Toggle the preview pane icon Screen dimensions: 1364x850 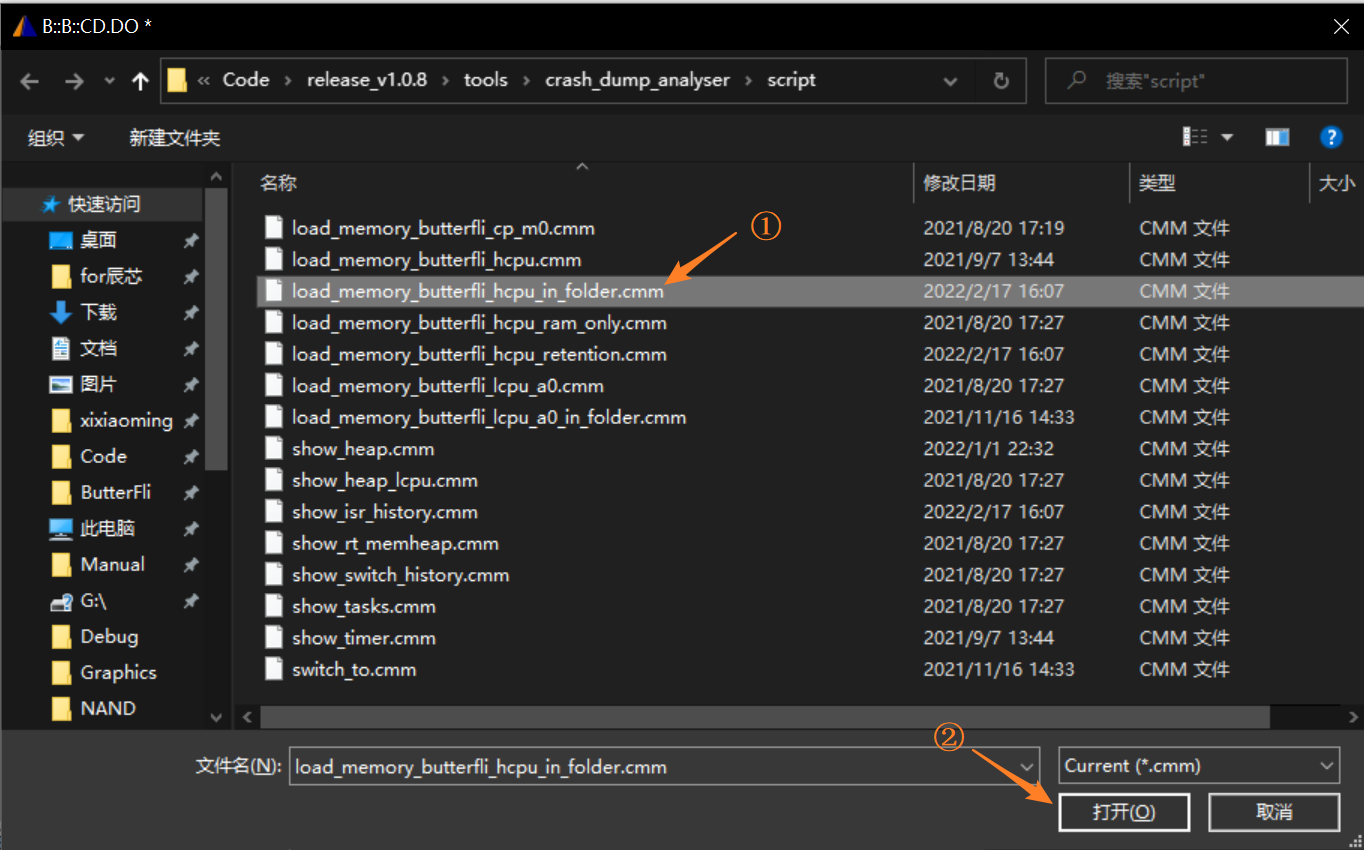(1277, 137)
